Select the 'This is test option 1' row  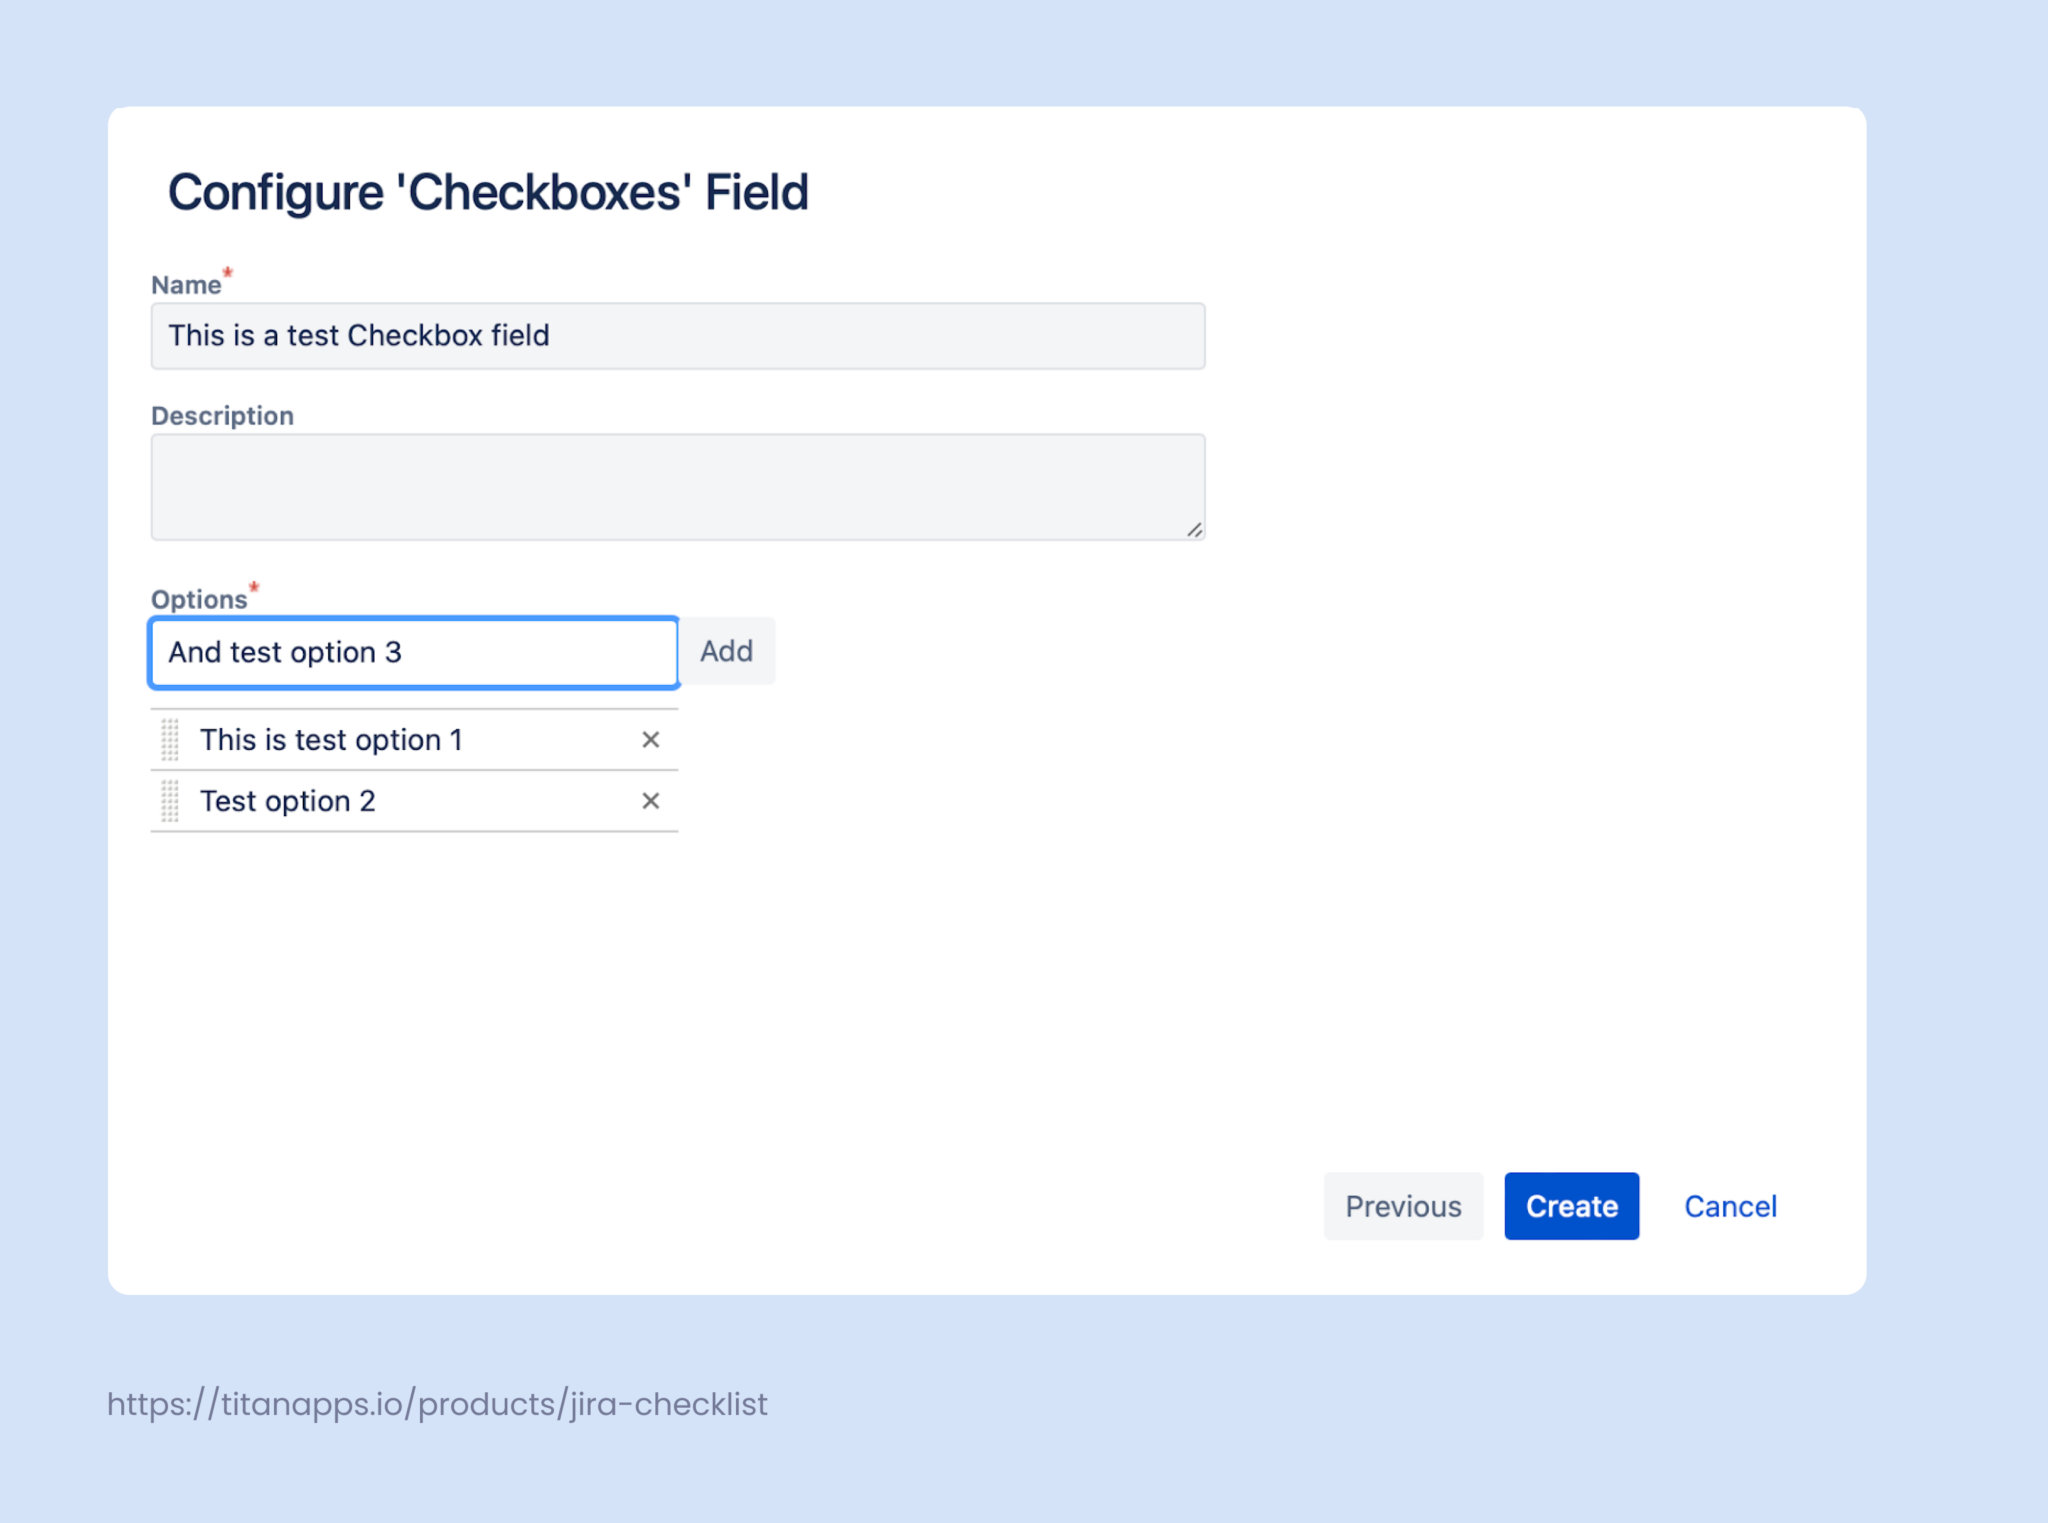coord(380,740)
